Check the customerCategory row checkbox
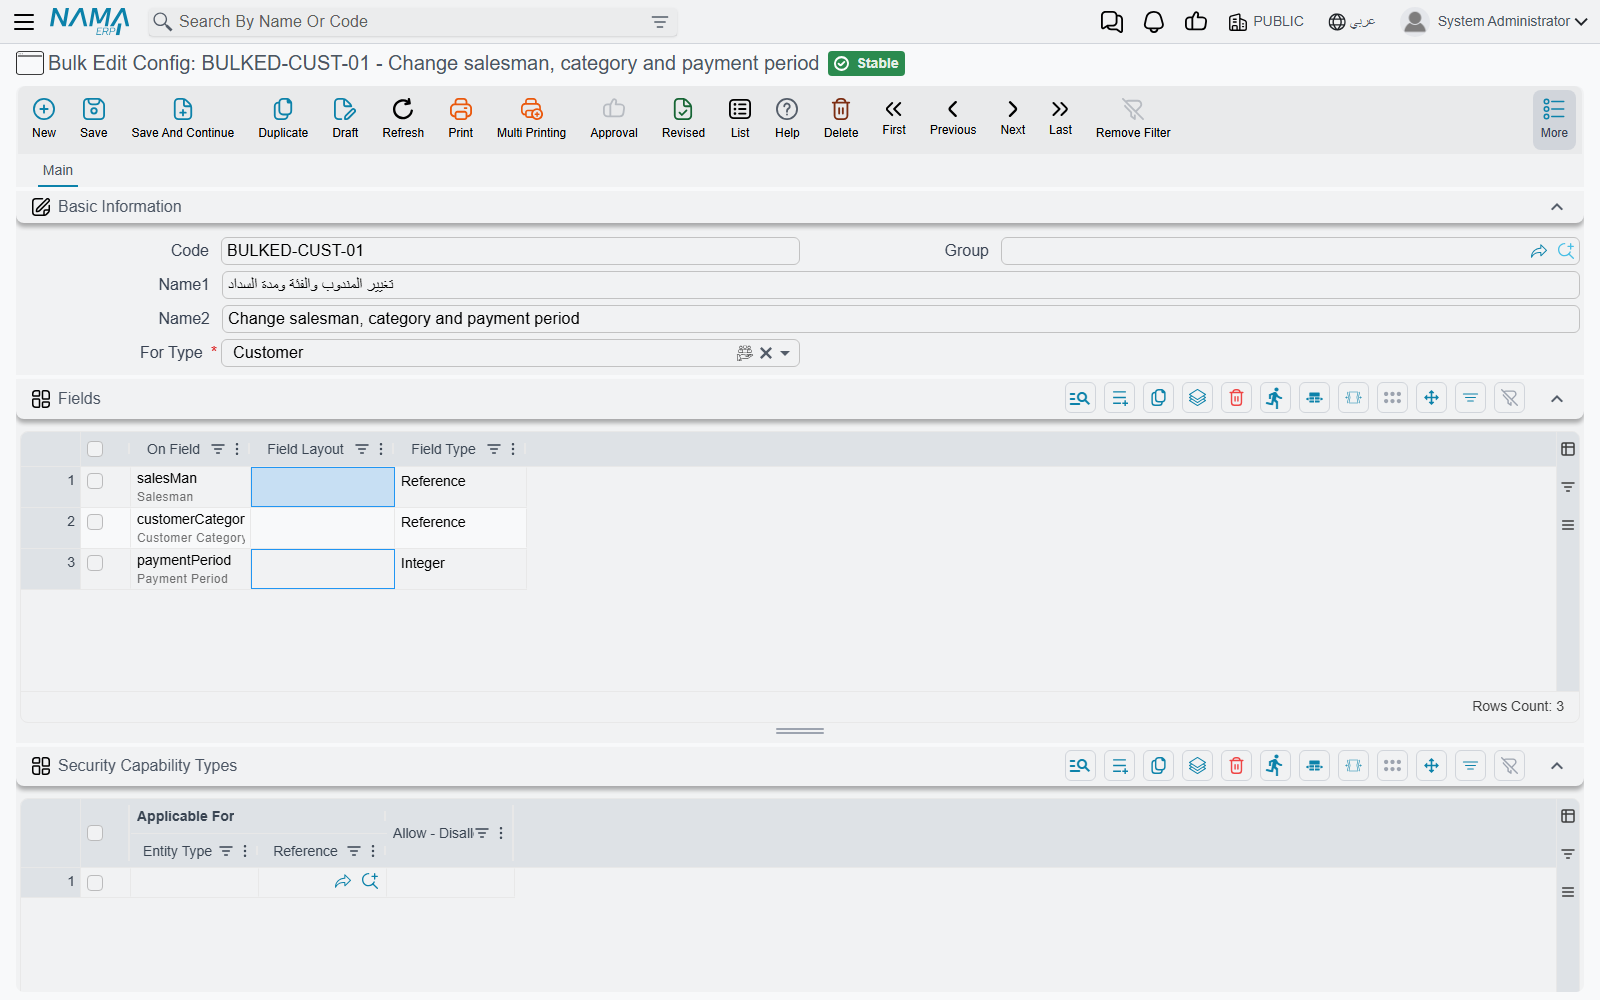 pyautogui.click(x=95, y=522)
